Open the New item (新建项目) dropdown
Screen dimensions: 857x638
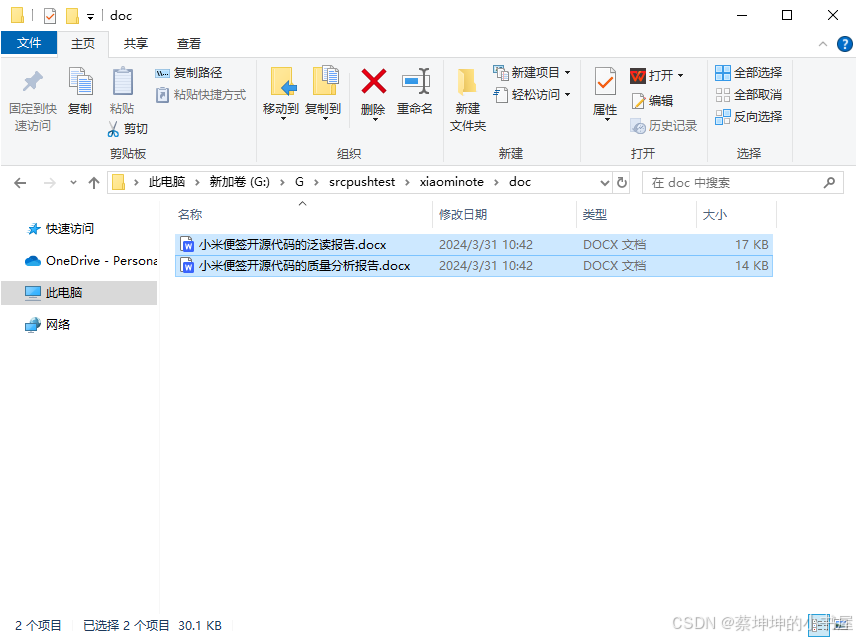click(x=532, y=73)
